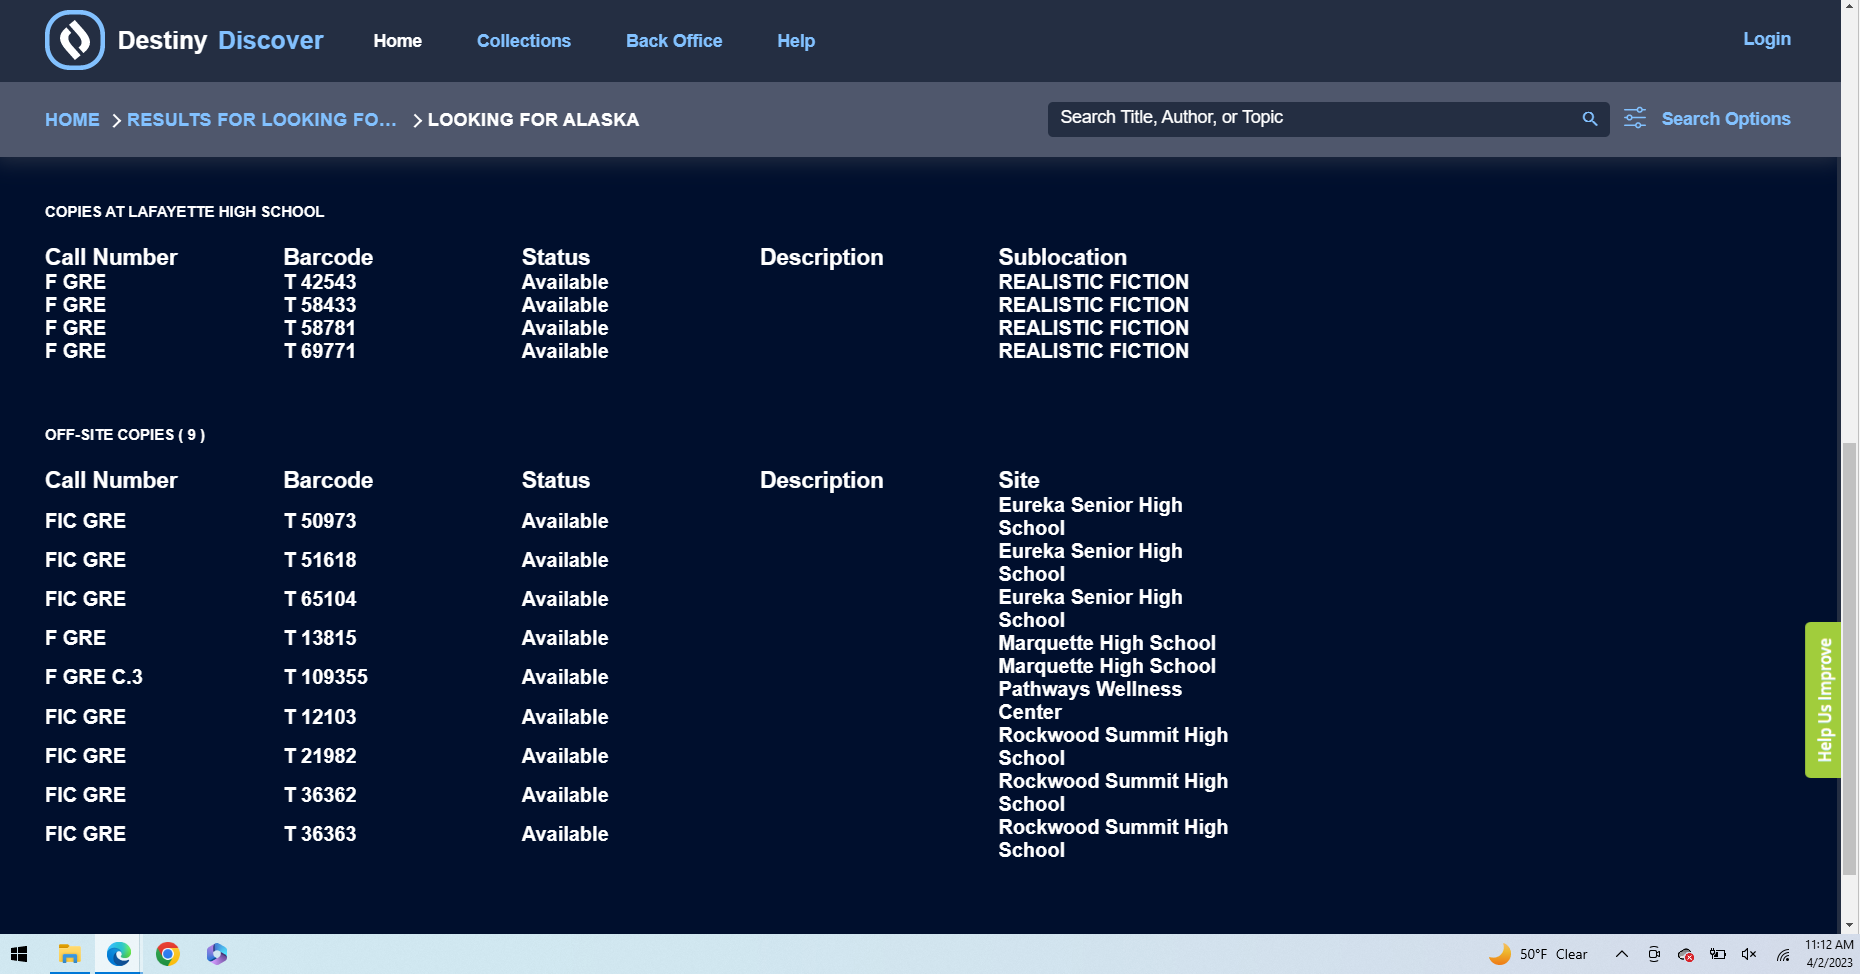The width and height of the screenshot is (1860, 974).
Task: Click the muted volume tray icon
Action: 1749,954
